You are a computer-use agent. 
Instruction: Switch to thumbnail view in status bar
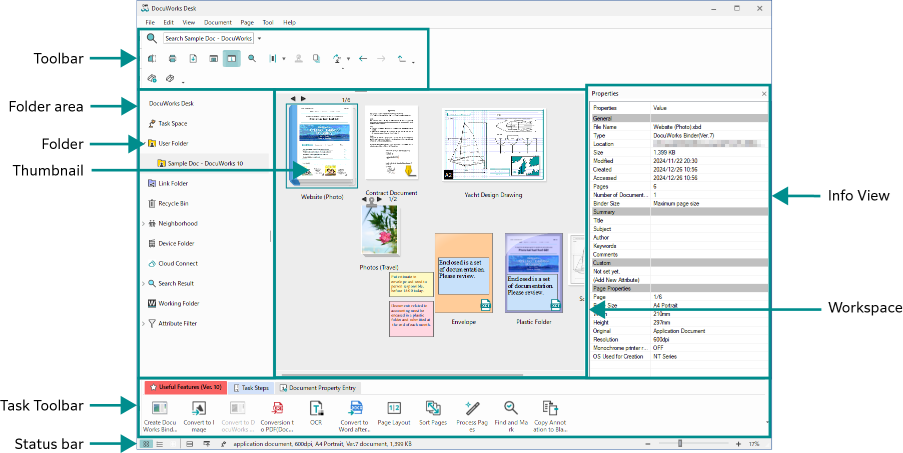pyautogui.click(x=146, y=443)
